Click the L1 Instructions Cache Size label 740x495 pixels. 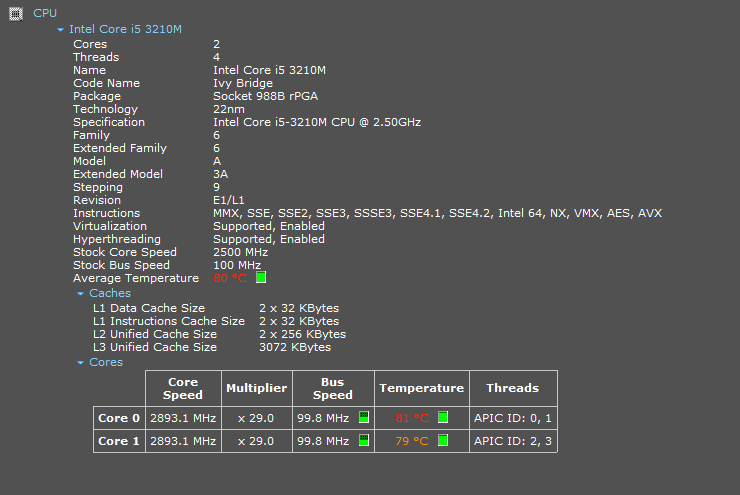(169, 321)
